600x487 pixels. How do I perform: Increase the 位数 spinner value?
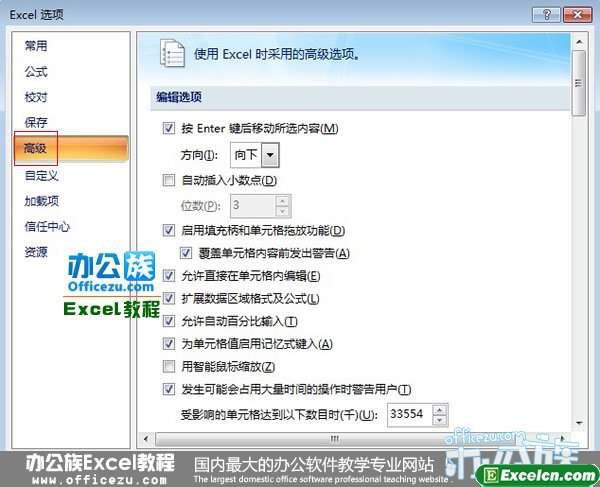pos(283,200)
